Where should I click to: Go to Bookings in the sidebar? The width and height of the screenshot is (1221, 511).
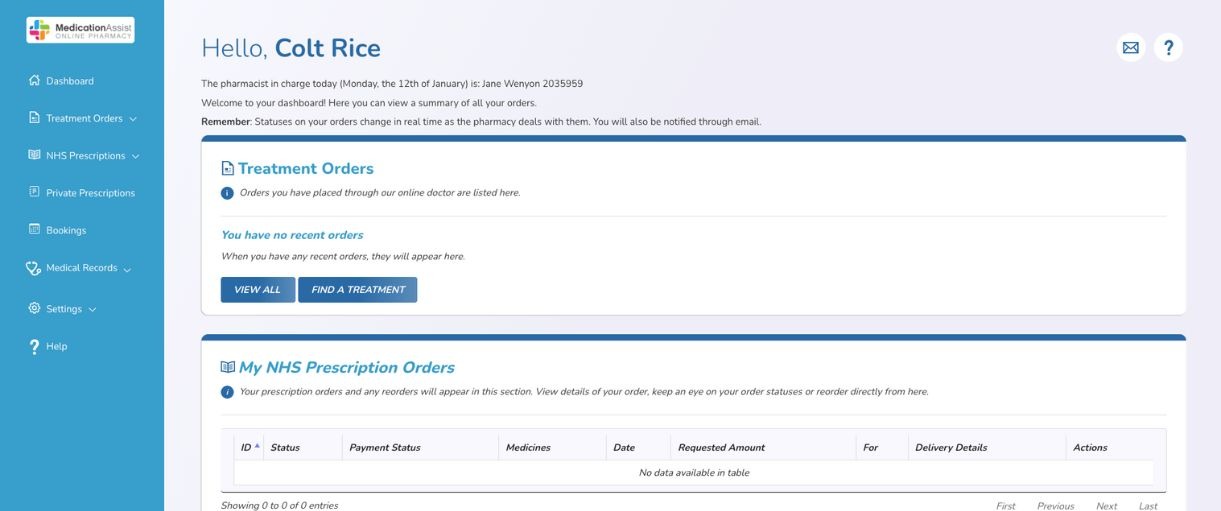pyautogui.click(x=66, y=230)
